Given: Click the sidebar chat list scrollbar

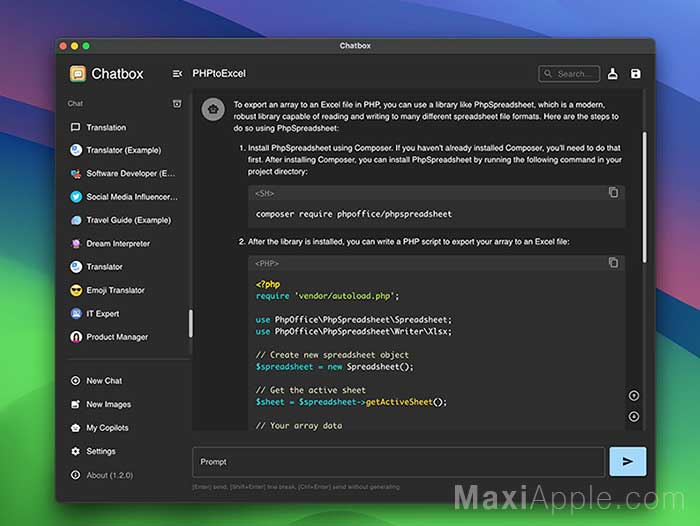Looking at the screenshot, I should point(191,323).
